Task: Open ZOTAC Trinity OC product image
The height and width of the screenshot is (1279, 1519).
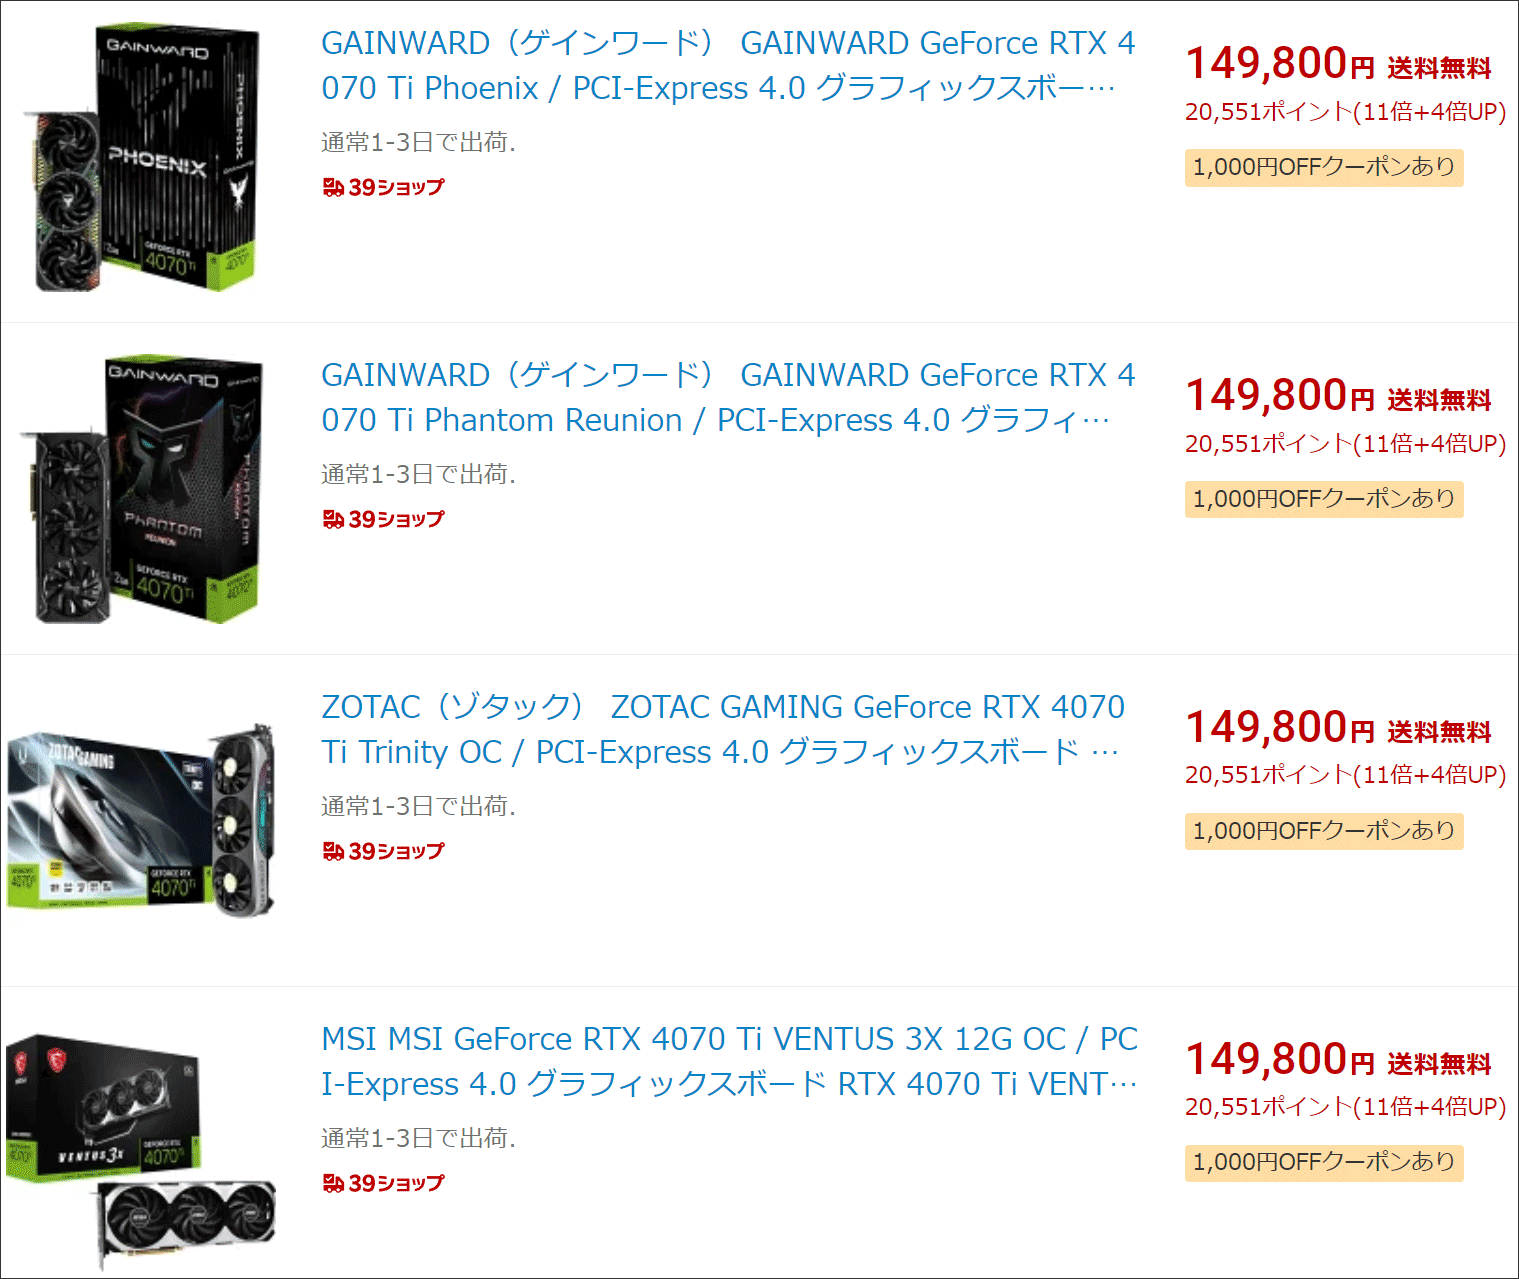Action: click(140, 820)
